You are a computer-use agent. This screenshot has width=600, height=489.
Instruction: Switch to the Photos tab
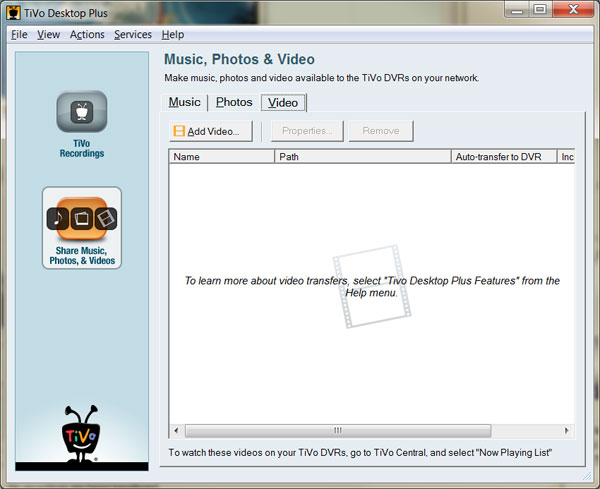coord(234,102)
